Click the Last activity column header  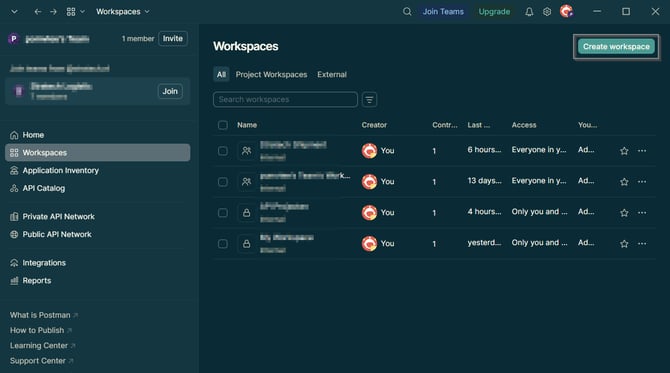pyautogui.click(x=479, y=125)
